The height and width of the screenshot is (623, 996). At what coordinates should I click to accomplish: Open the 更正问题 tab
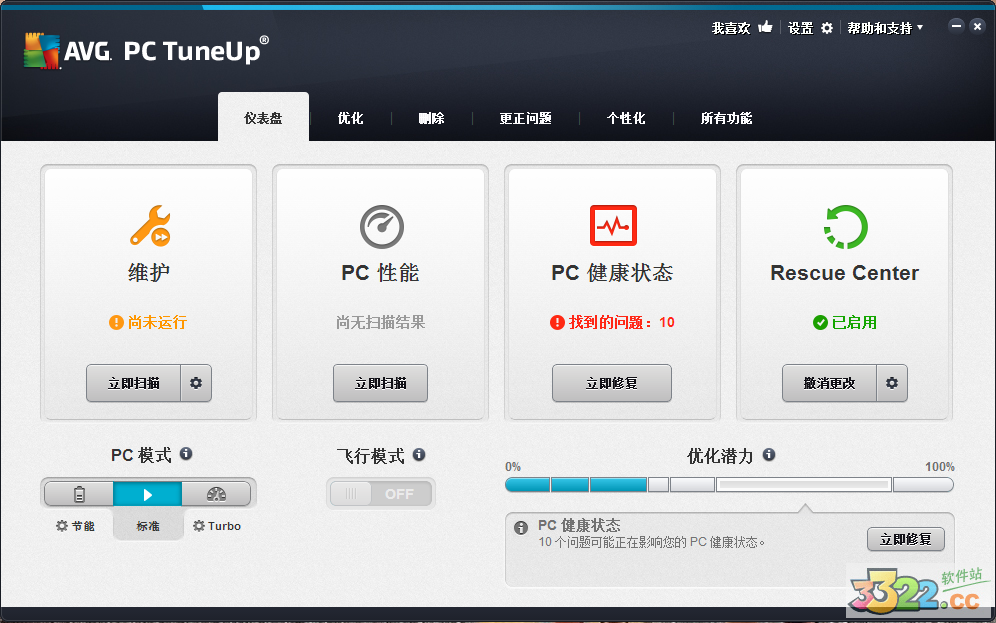coord(525,118)
